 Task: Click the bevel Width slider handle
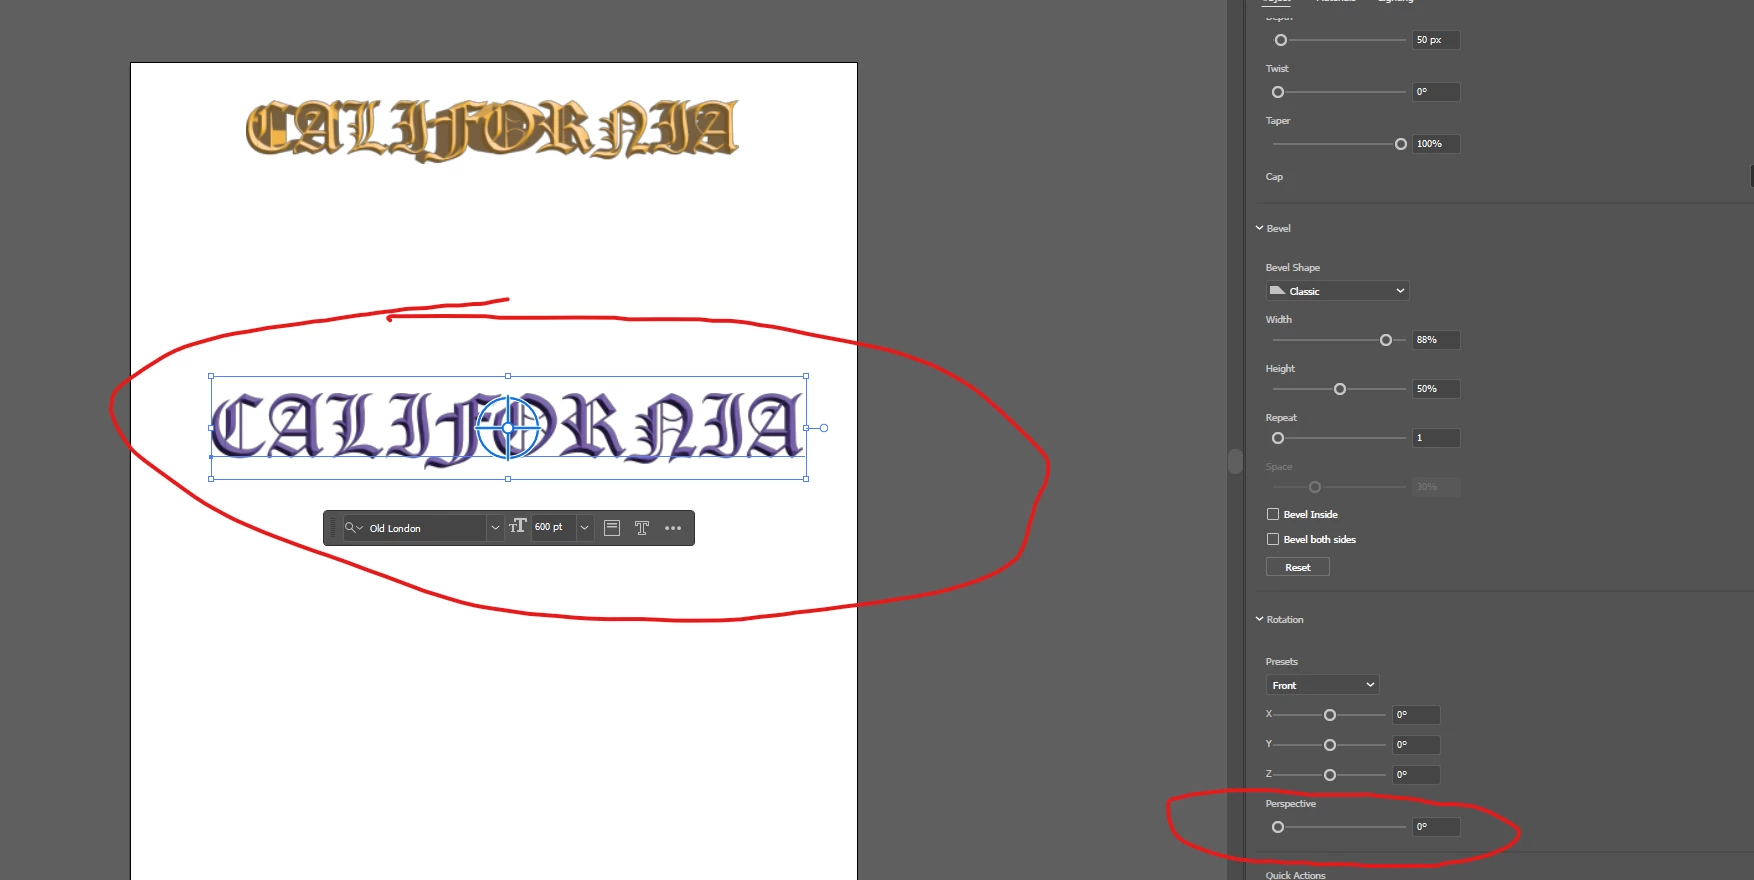coord(1386,340)
